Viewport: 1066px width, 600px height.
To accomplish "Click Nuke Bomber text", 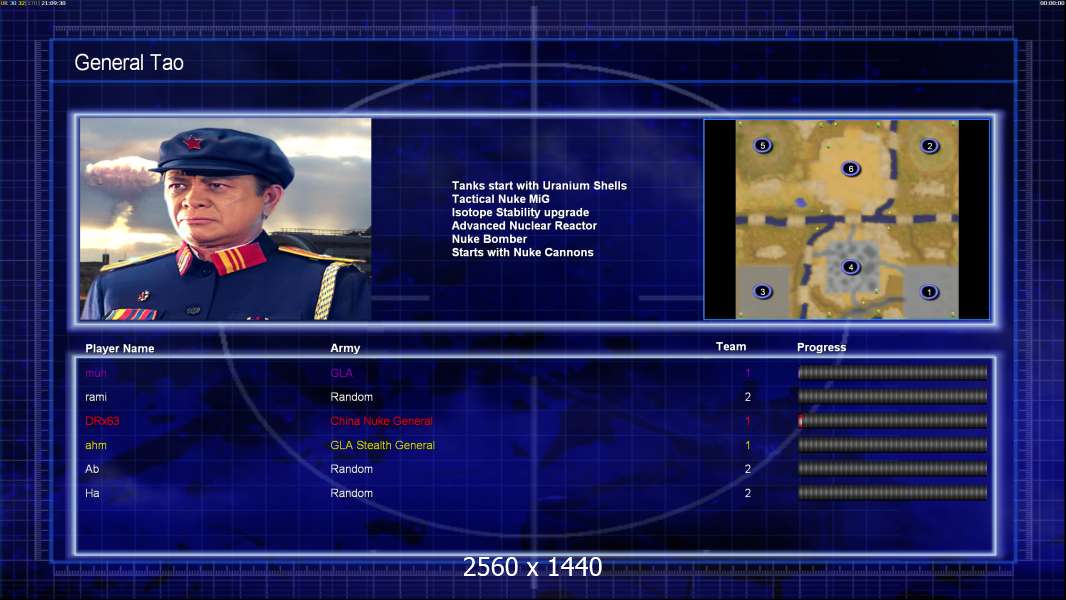I will 489,239.
